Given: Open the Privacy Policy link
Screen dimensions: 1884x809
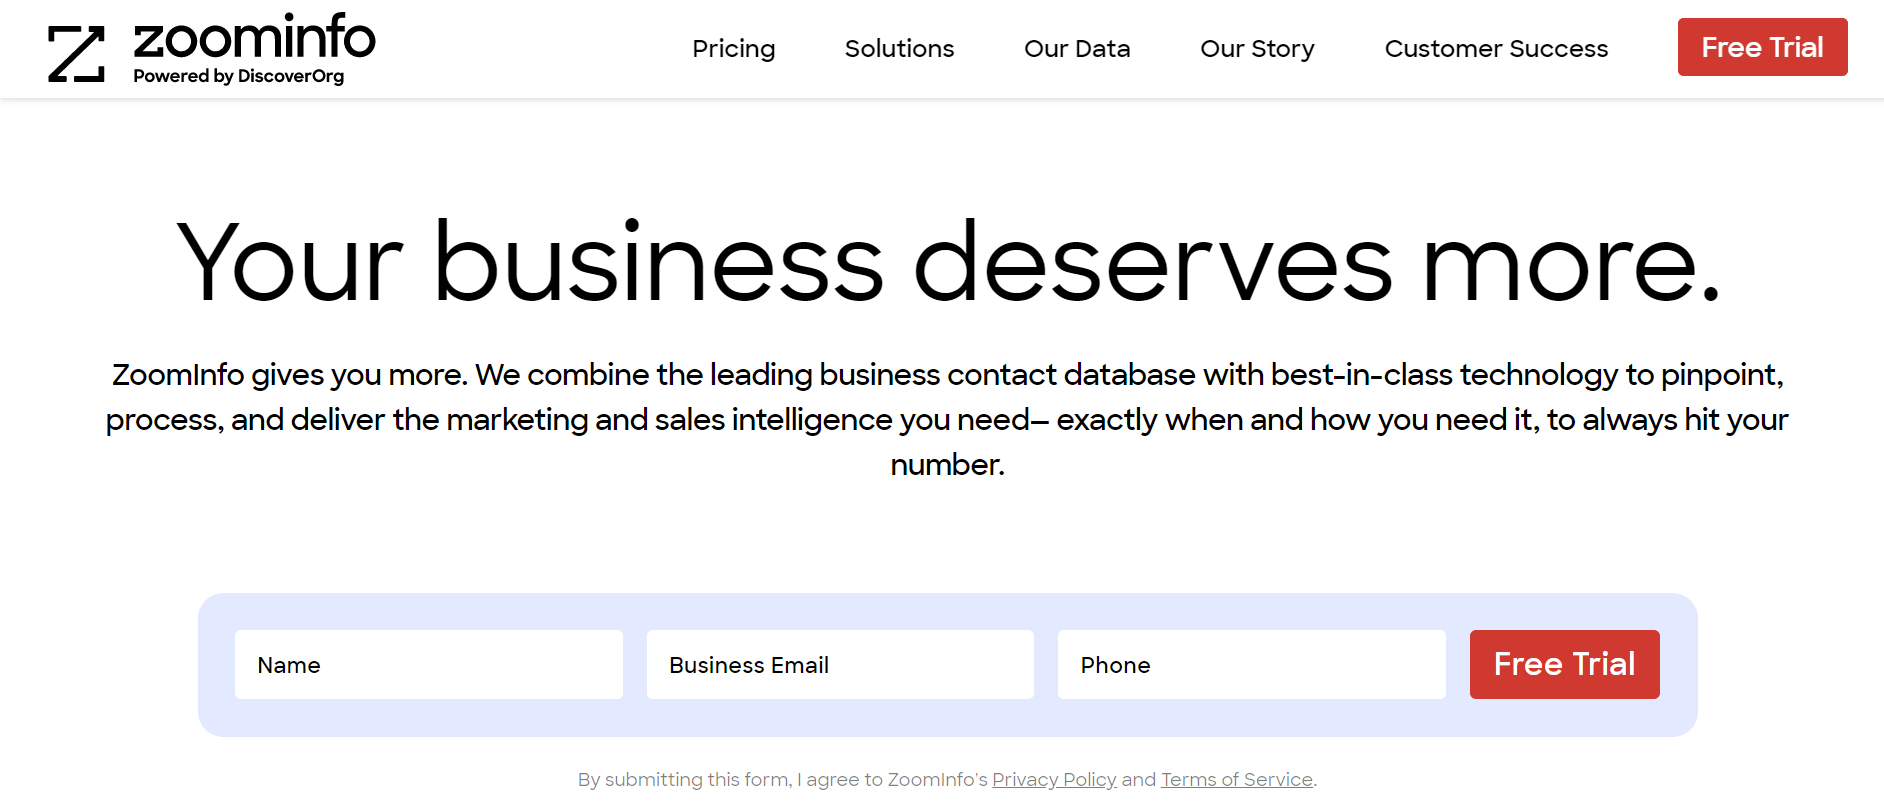Looking at the screenshot, I should (1054, 779).
